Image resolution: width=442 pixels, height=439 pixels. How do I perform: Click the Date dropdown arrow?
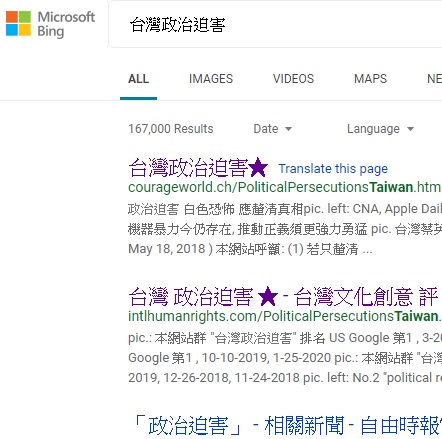(289, 129)
